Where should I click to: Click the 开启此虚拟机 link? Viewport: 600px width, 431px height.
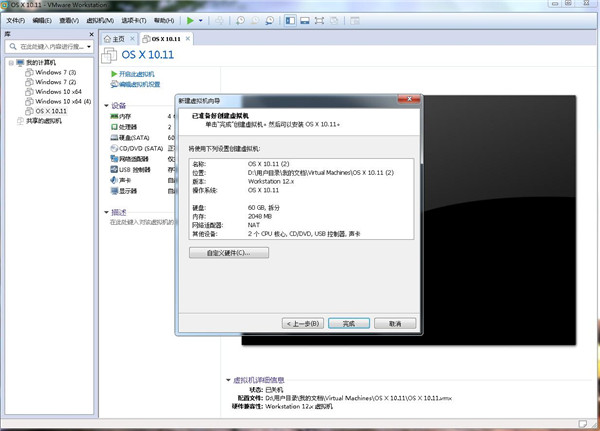133,74
